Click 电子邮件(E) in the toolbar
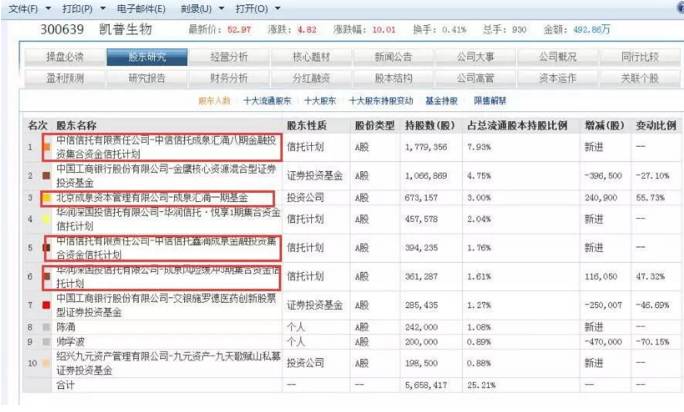This screenshot has width=684, height=412. point(141,8)
